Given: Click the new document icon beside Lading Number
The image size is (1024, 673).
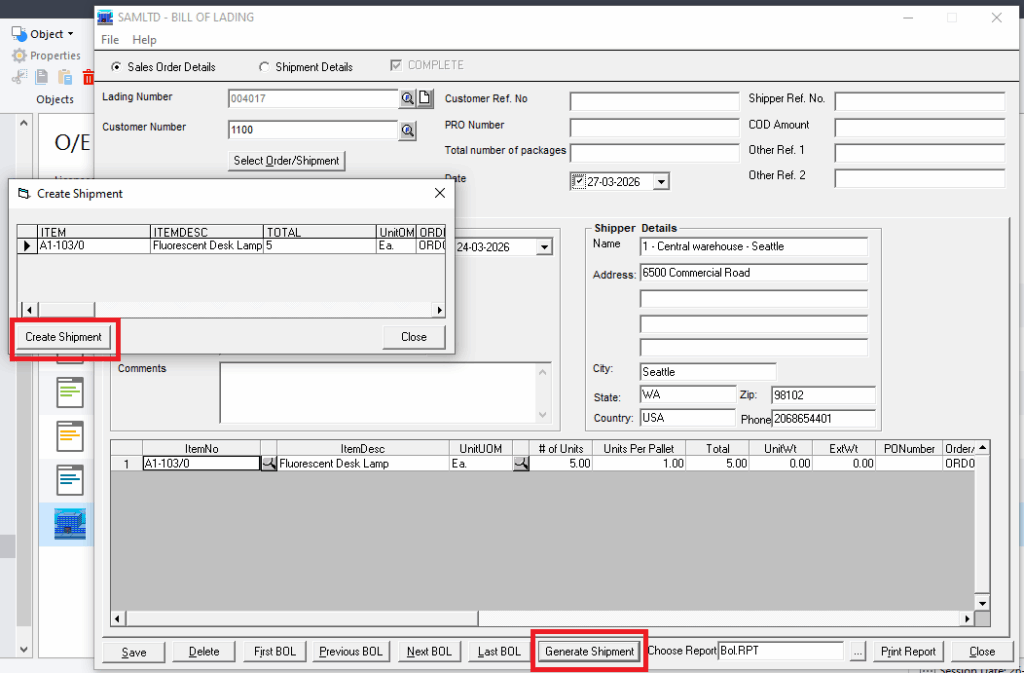Looking at the screenshot, I should pyautogui.click(x=425, y=98).
